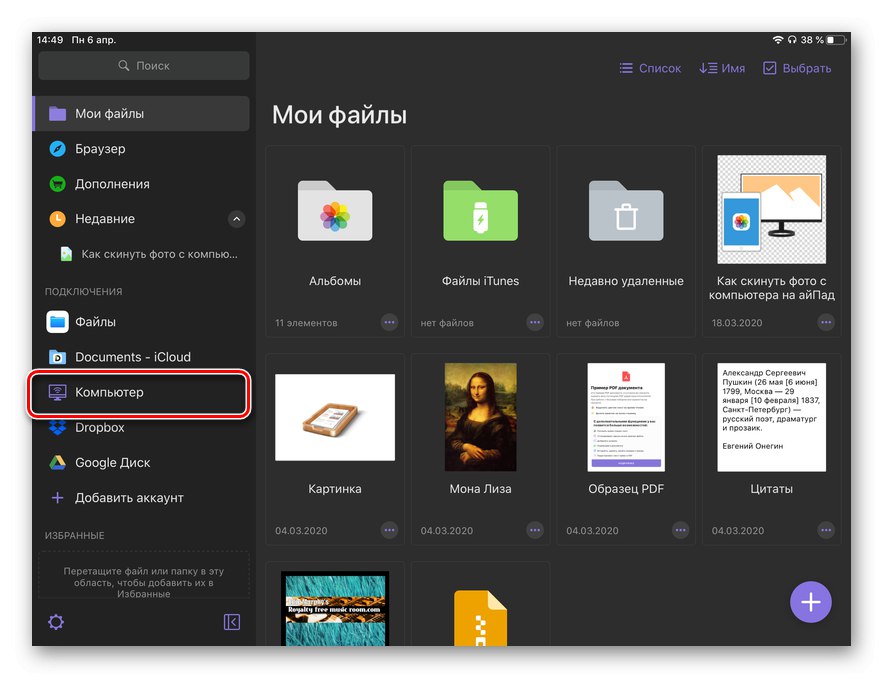883x678 pixels.
Task: Switch view with Список button
Action: (x=650, y=68)
